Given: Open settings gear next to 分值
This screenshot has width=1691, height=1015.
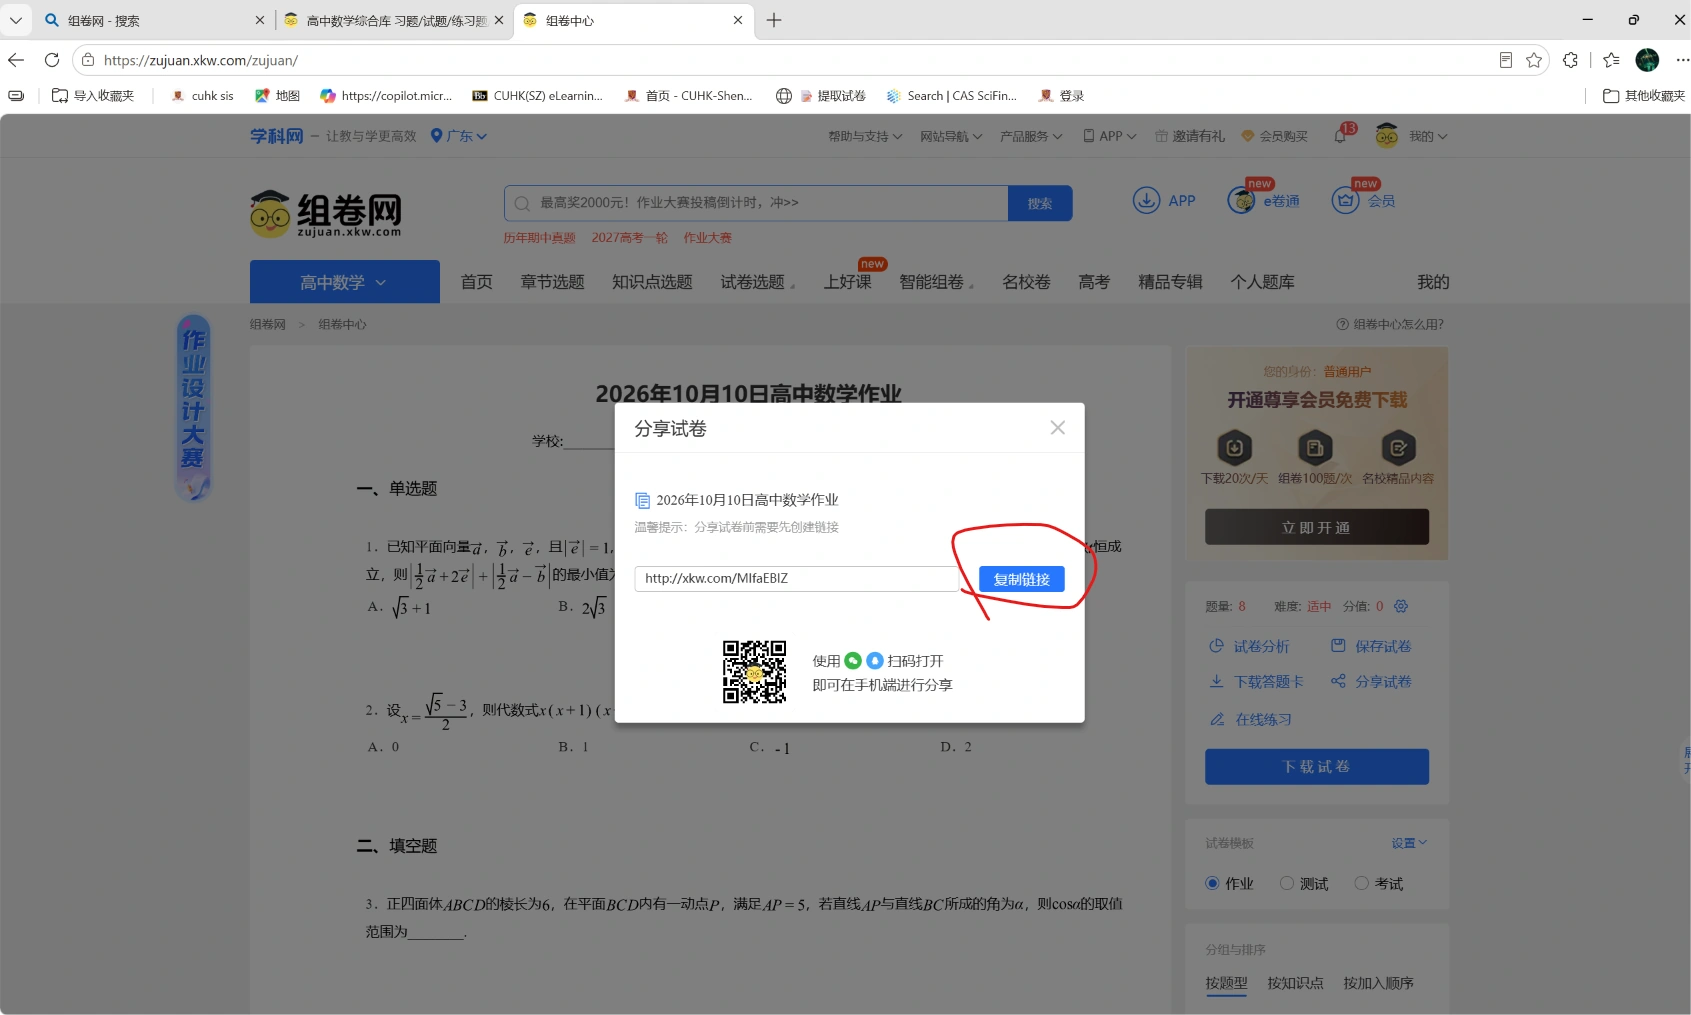Looking at the screenshot, I should click(x=1401, y=606).
